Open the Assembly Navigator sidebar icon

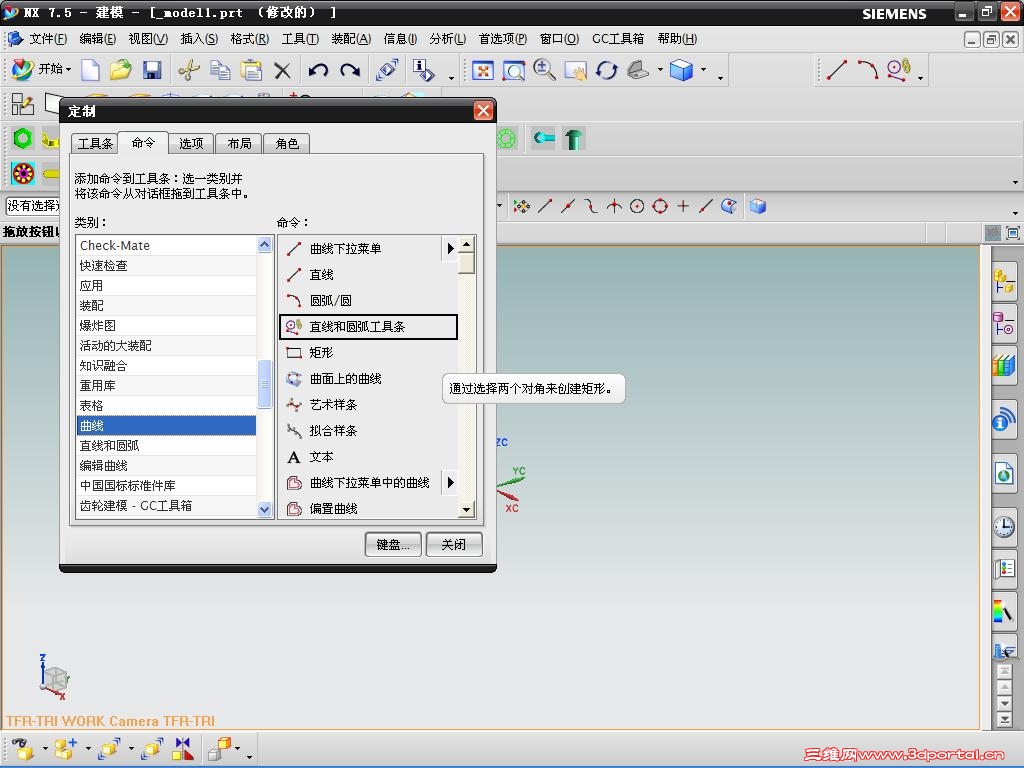point(1004,281)
